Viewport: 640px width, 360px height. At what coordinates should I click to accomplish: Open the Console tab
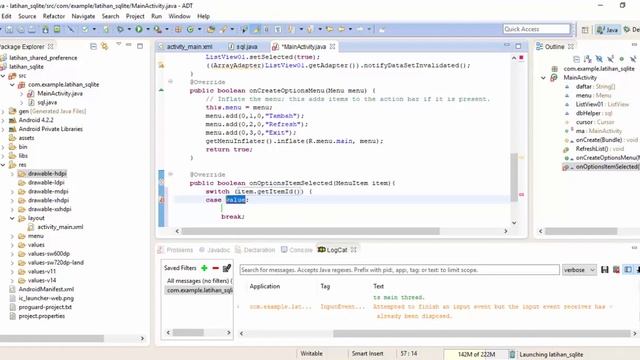point(297,250)
